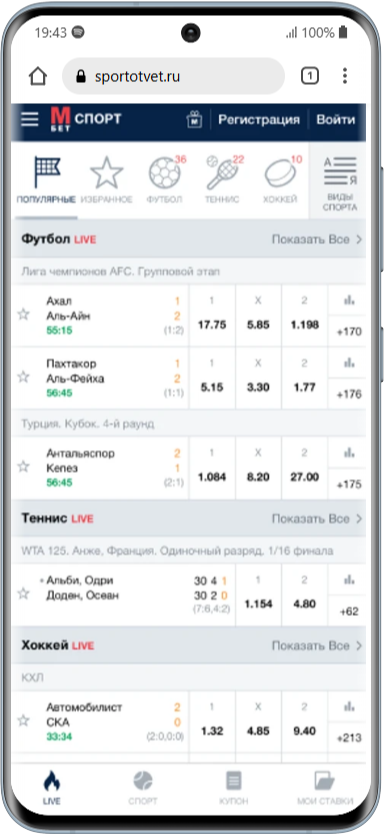
Task: Select the 17.75 odds for Ахал win
Action: point(212,316)
